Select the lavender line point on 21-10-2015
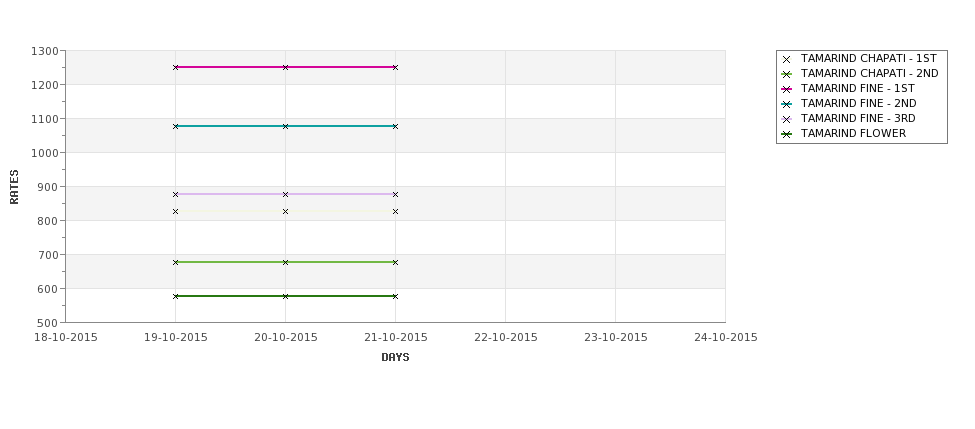 point(395,195)
